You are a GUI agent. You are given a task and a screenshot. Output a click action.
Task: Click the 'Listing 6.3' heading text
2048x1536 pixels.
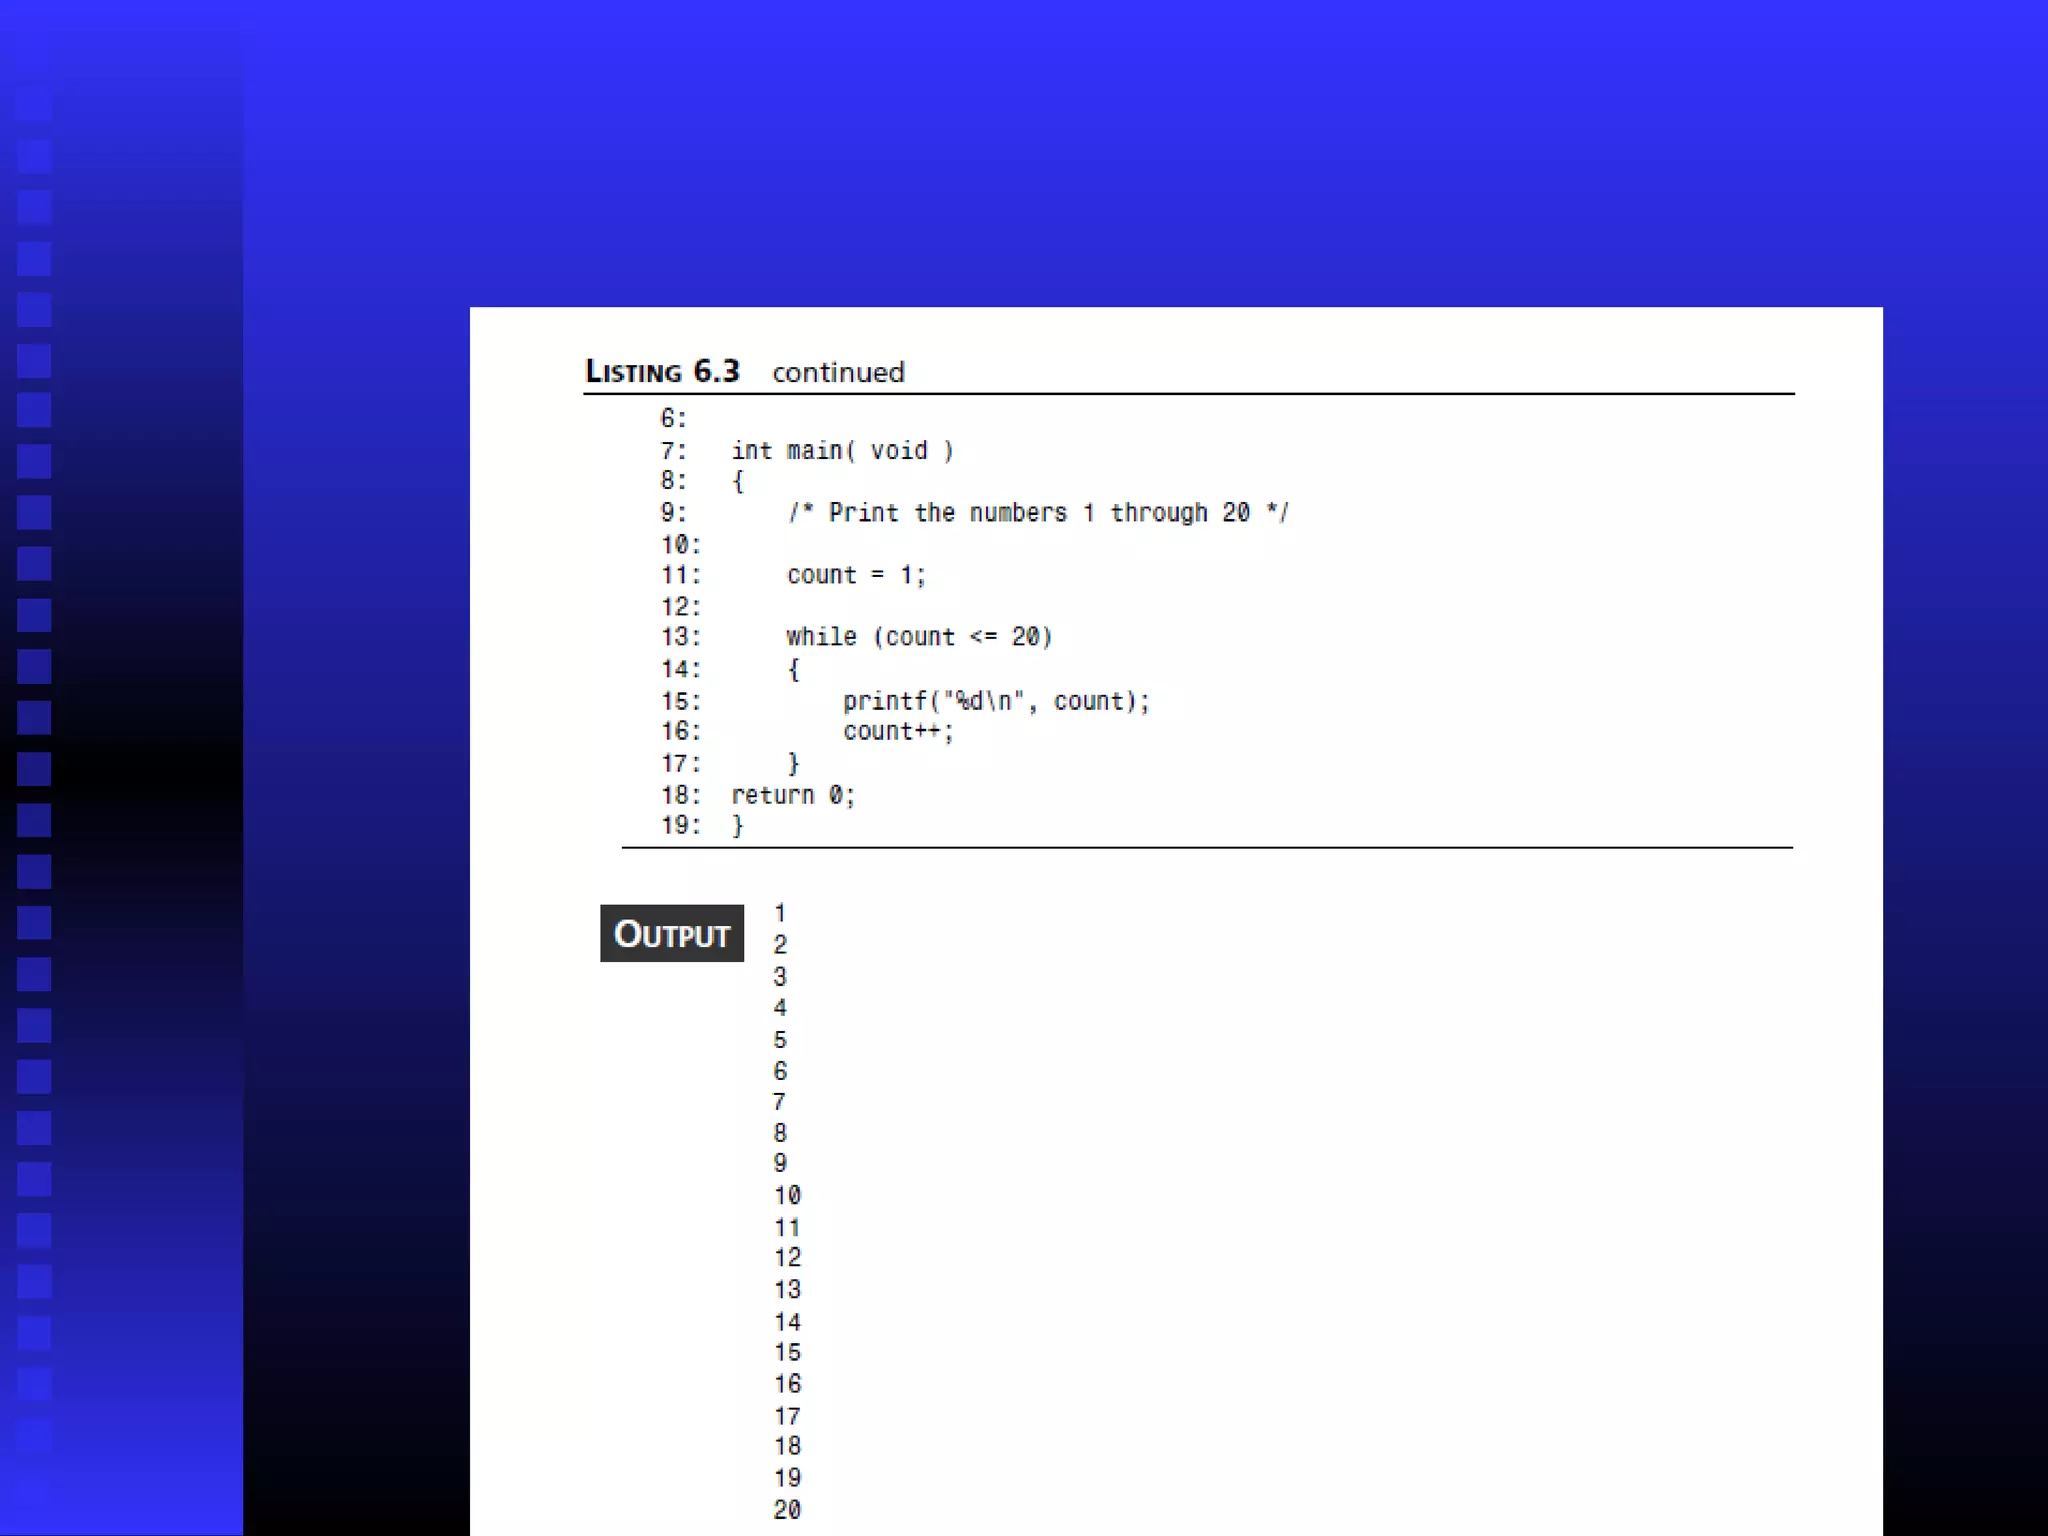(662, 372)
